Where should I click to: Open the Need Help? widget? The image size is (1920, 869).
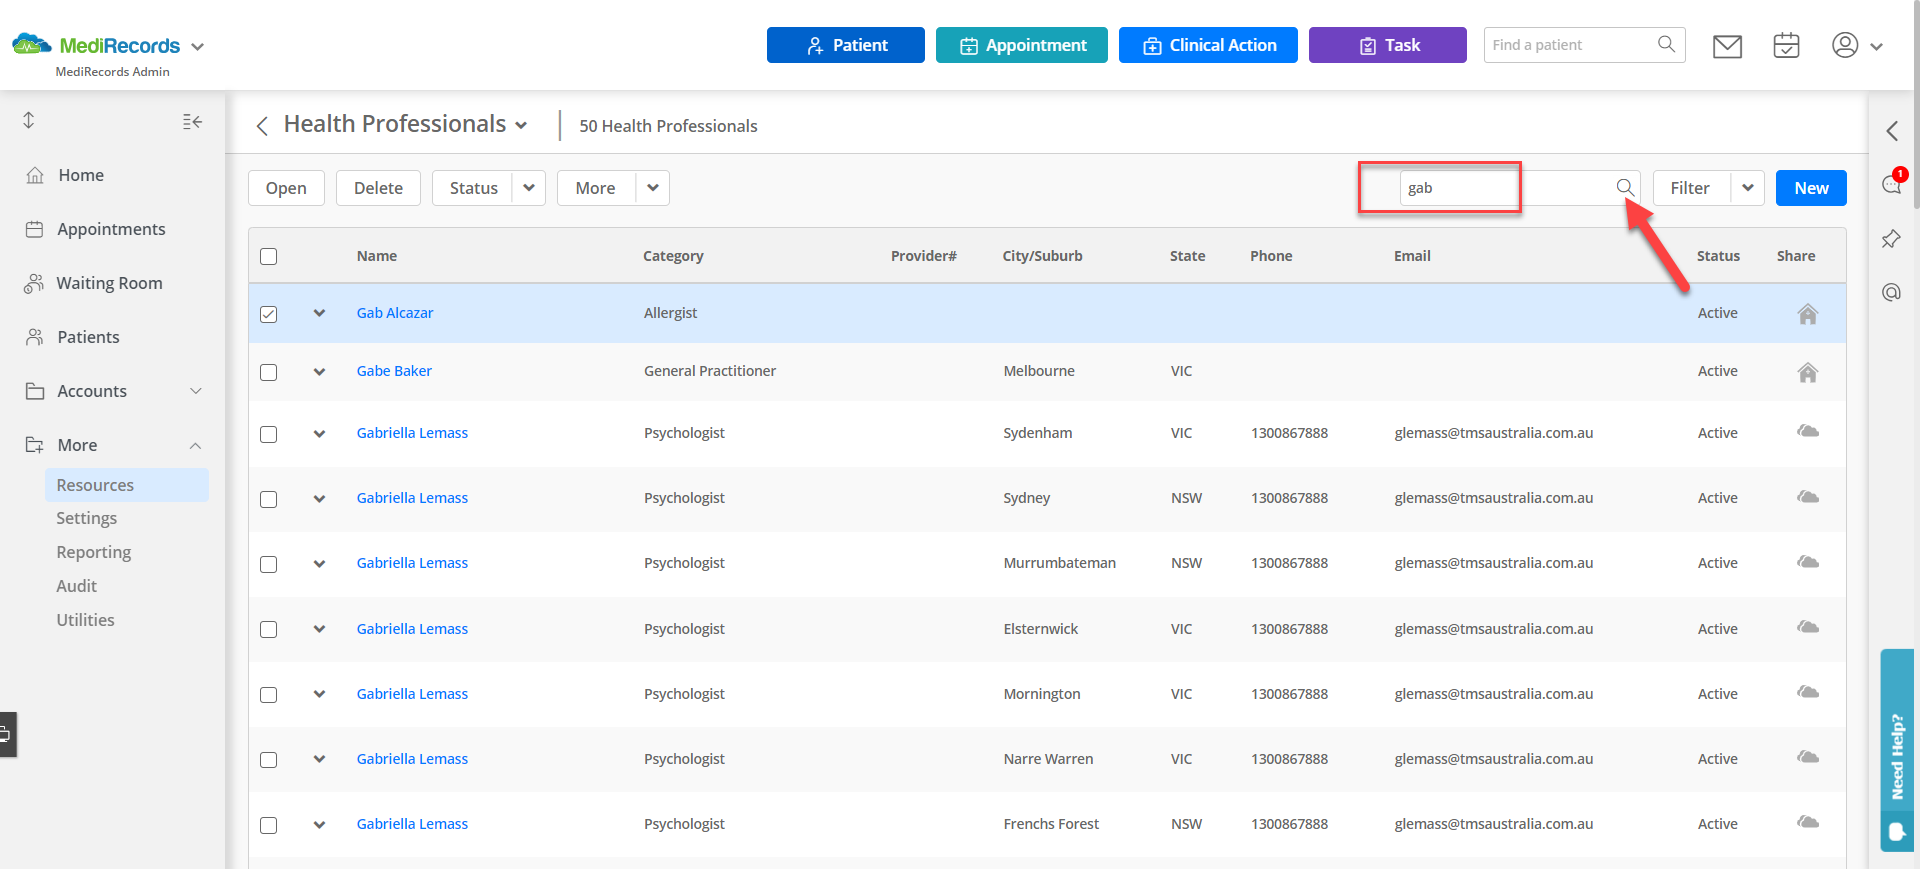[1897, 750]
